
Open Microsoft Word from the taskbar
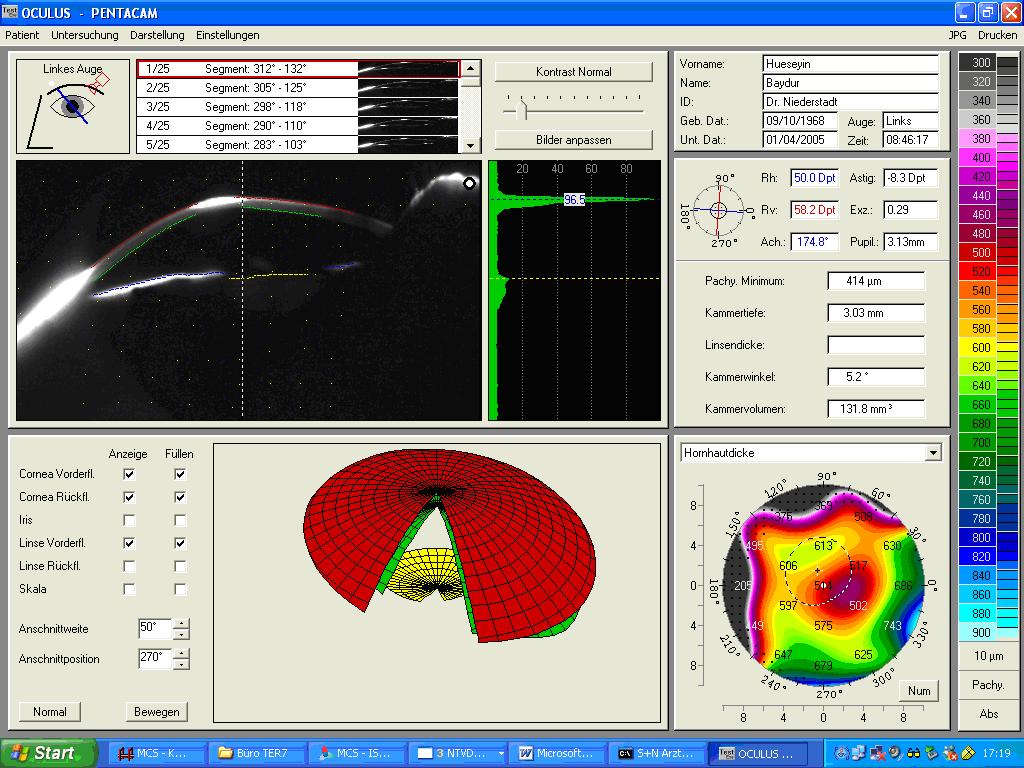click(x=556, y=753)
